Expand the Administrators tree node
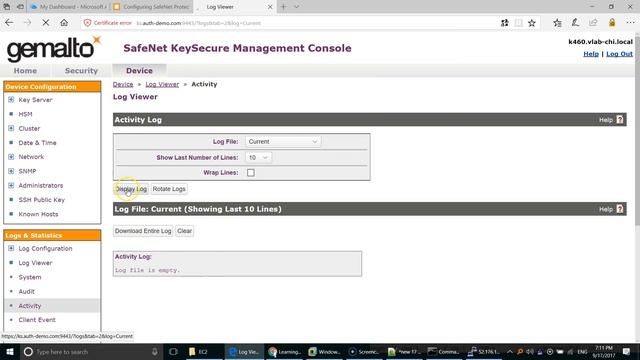This screenshot has width=640, height=360. point(11,185)
